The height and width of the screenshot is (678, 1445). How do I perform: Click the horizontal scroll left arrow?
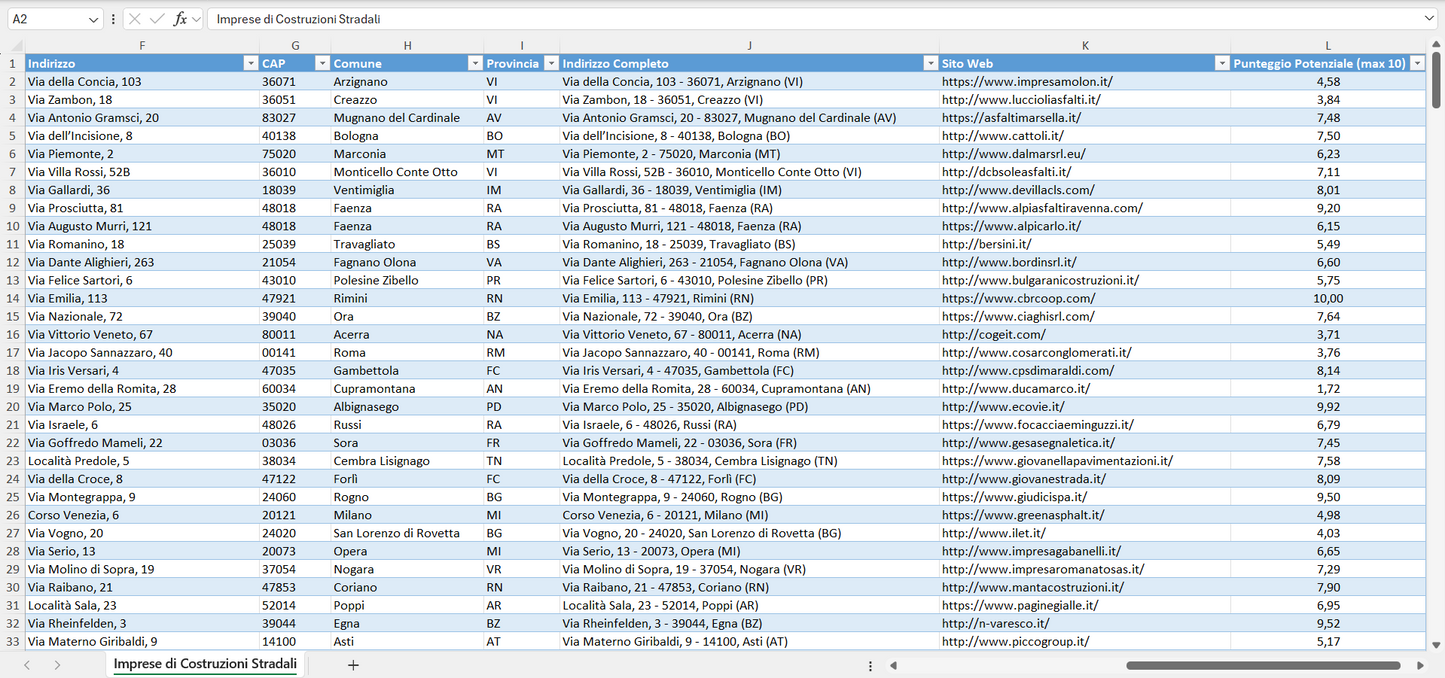pyautogui.click(x=893, y=665)
